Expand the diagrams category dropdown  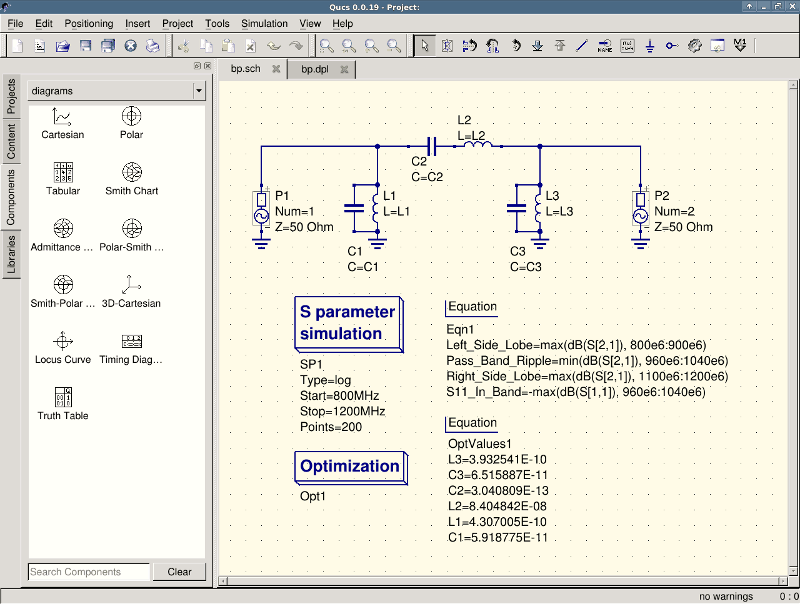point(199,91)
